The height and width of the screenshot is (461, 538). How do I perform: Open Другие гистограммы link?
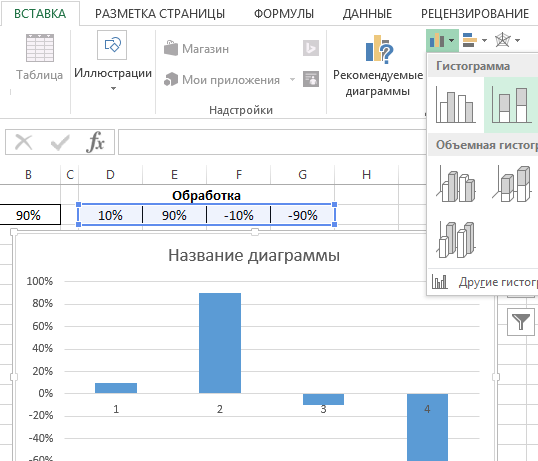click(x=484, y=282)
